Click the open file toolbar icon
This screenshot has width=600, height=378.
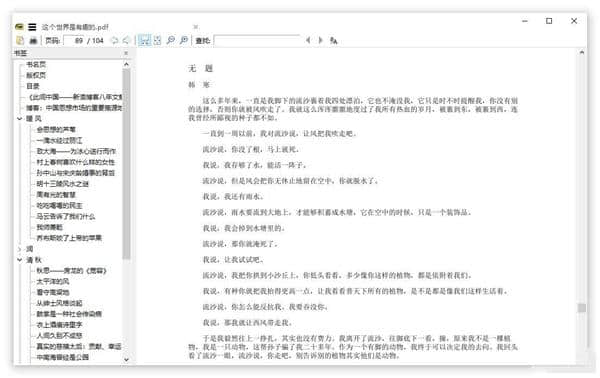pyautogui.click(x=20, y=40)
